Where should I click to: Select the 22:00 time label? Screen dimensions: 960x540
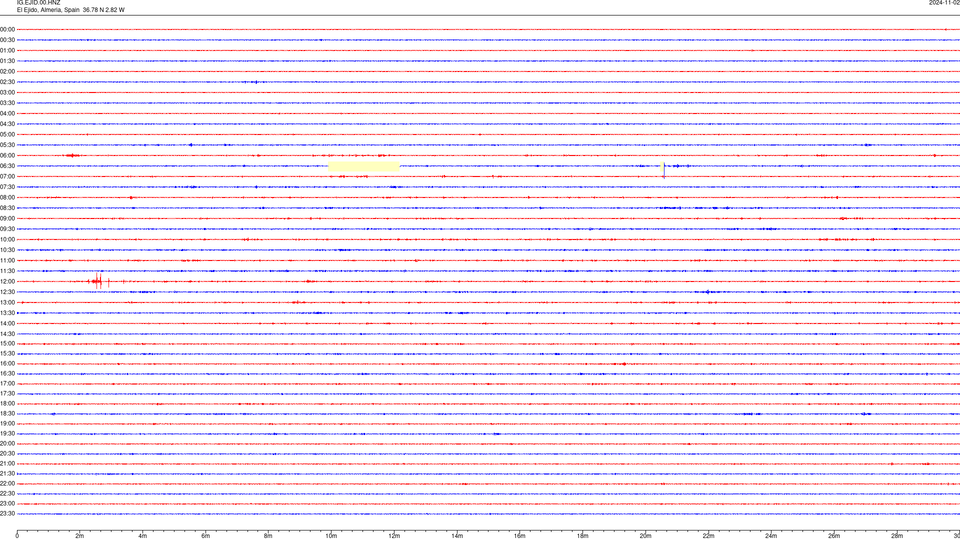7,484
